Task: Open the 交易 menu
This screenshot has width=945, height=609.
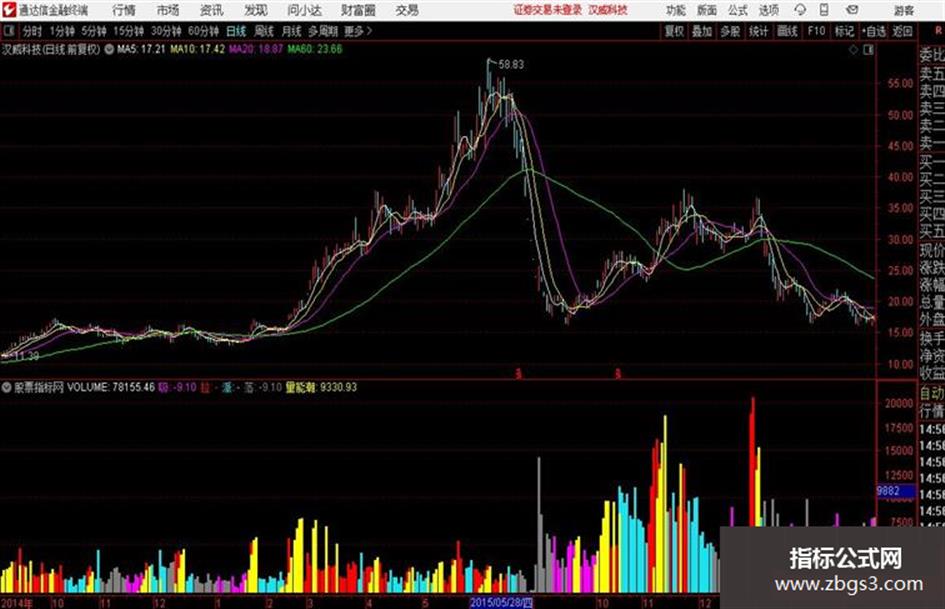Action: click(x=407, y=10)
